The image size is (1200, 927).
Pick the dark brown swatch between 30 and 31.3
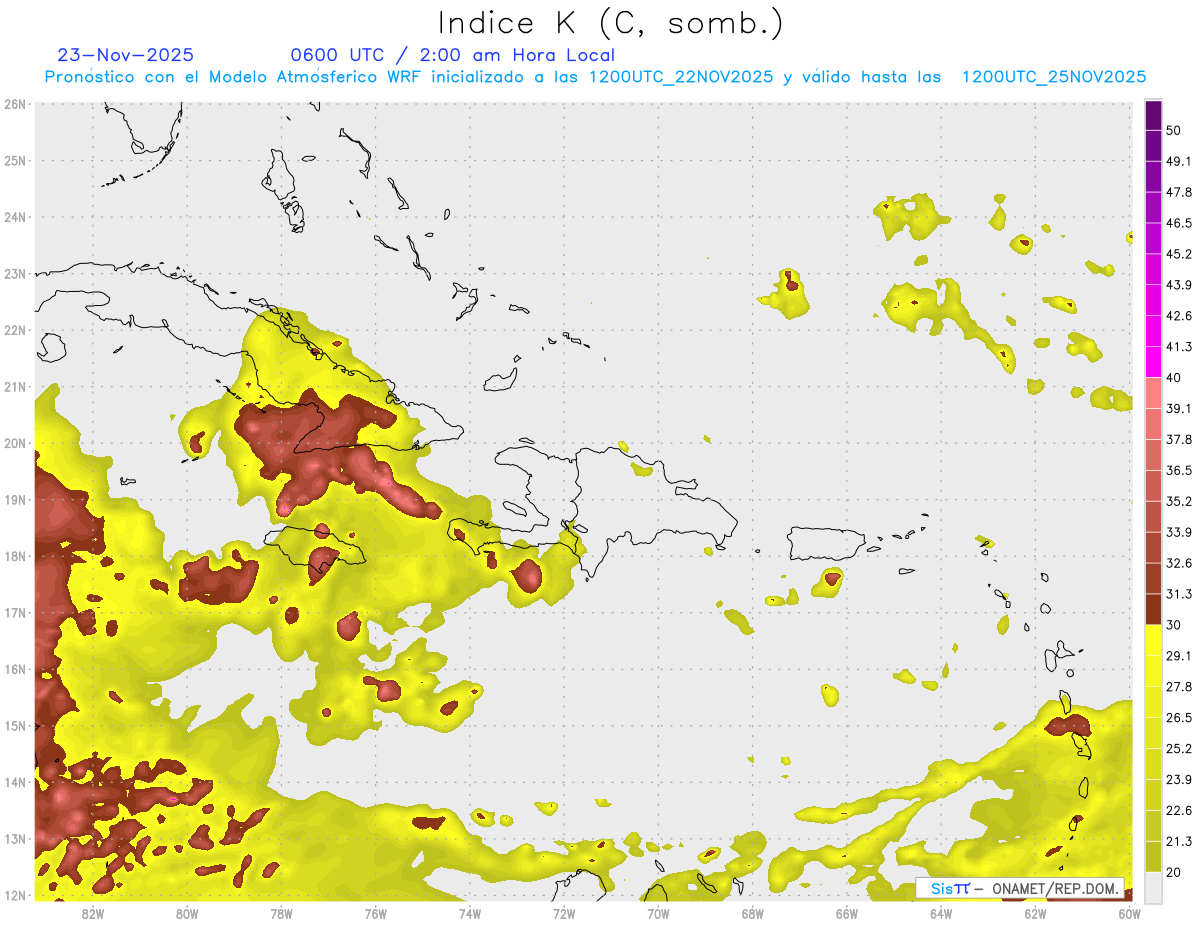pyautogui.click(x=1153, y=609)
